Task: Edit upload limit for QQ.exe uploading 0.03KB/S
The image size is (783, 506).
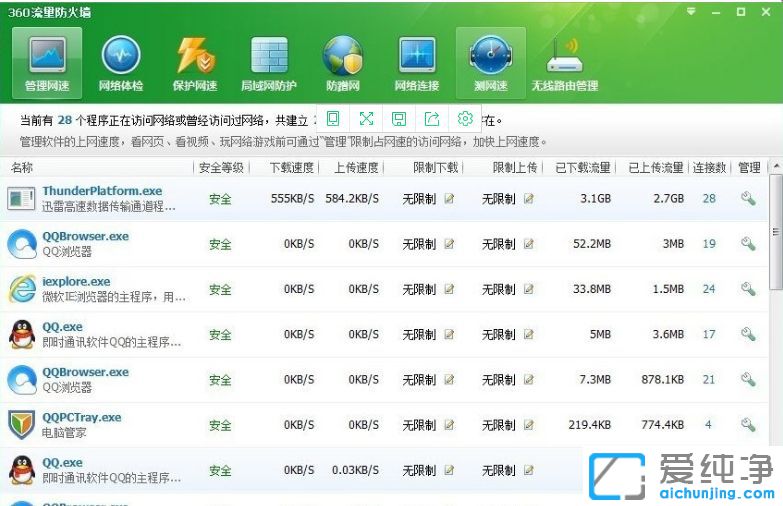Action: coord(528,470)
